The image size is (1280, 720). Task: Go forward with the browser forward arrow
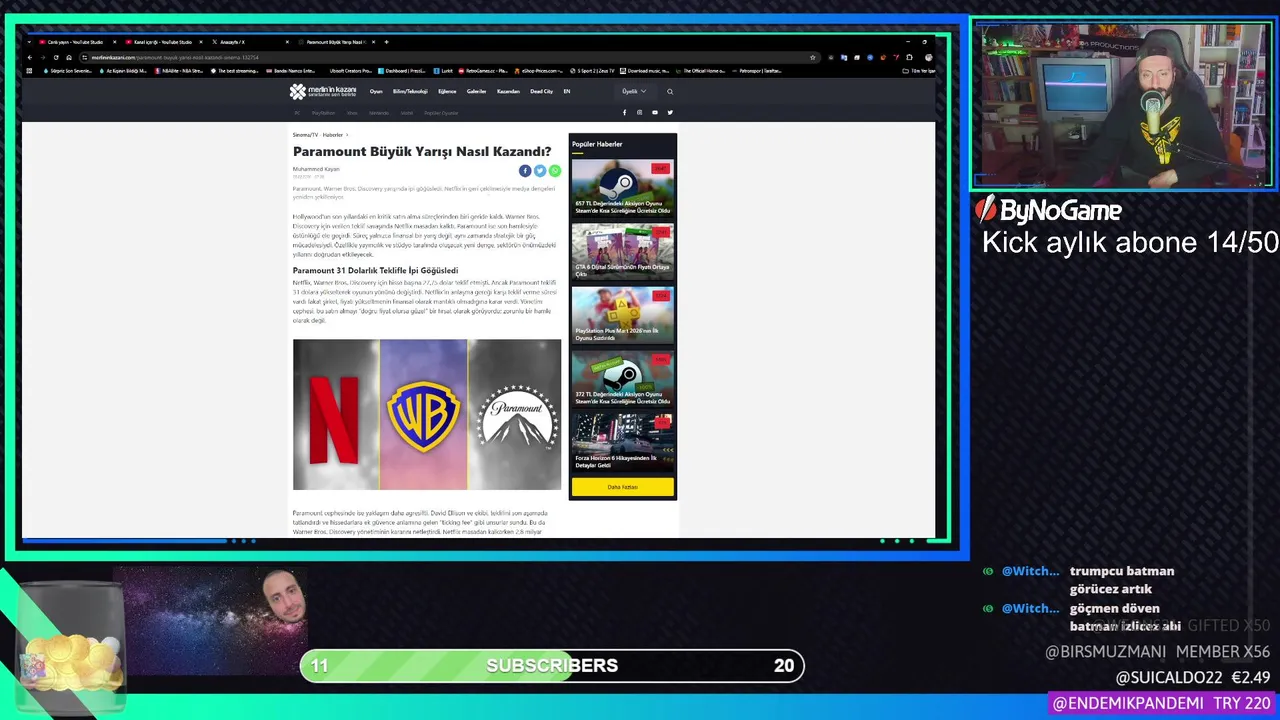coord(43,57)
